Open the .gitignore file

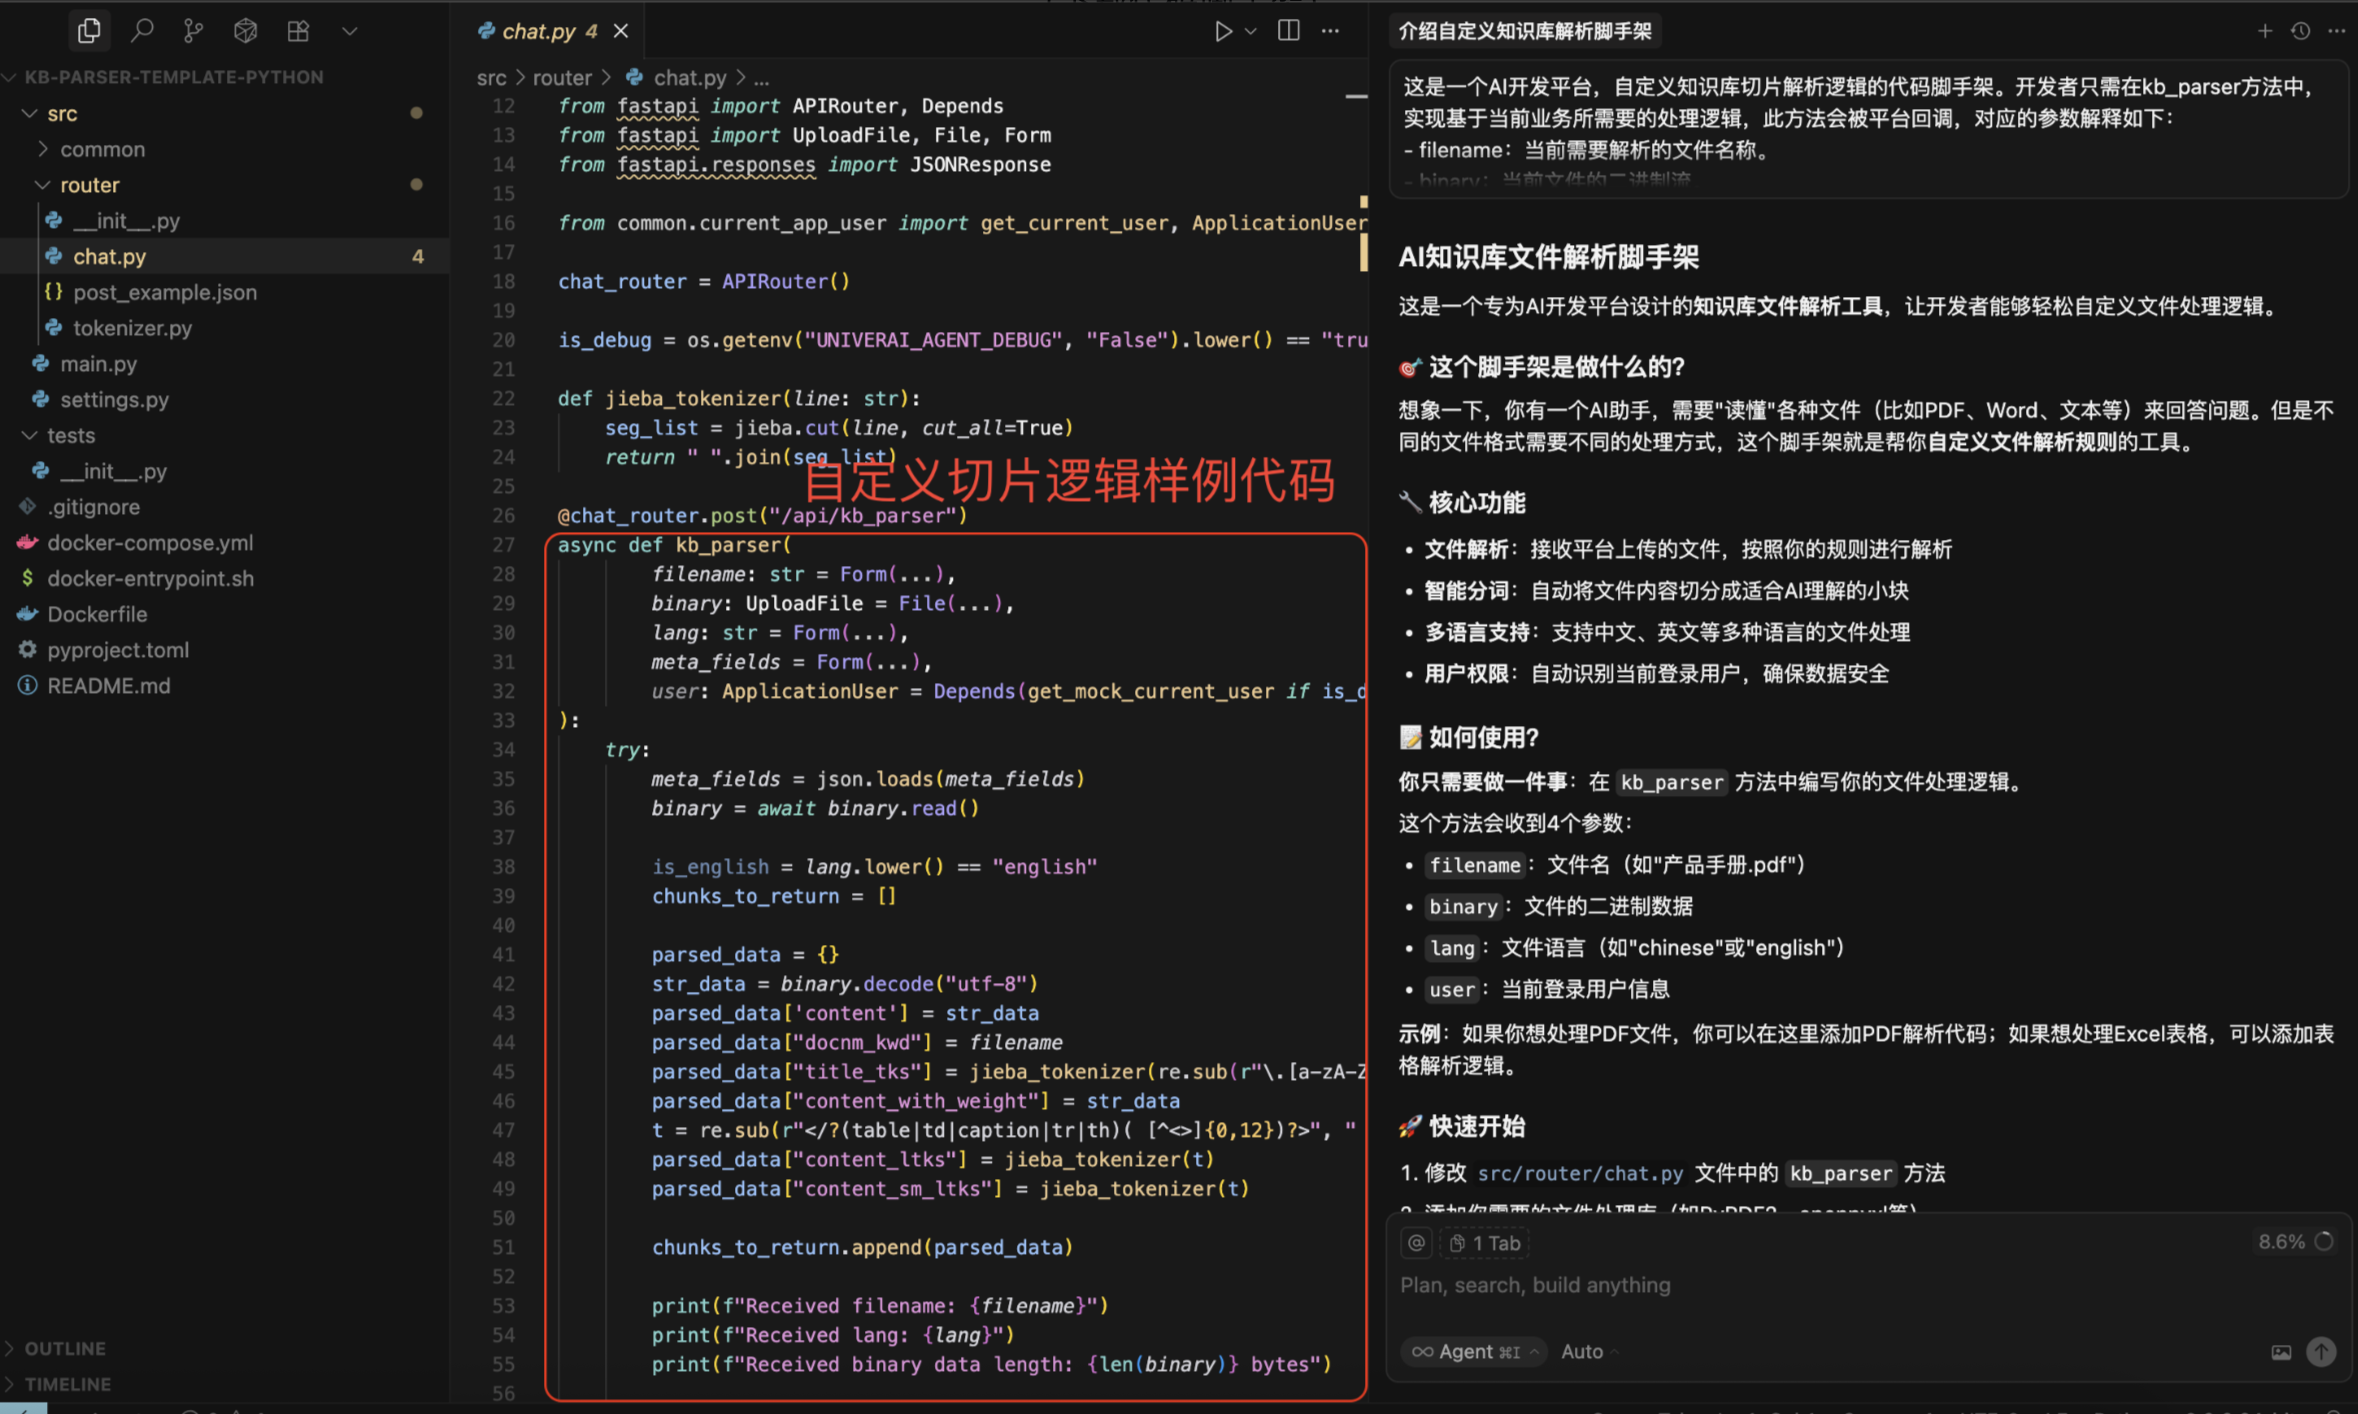coord(93,507)
